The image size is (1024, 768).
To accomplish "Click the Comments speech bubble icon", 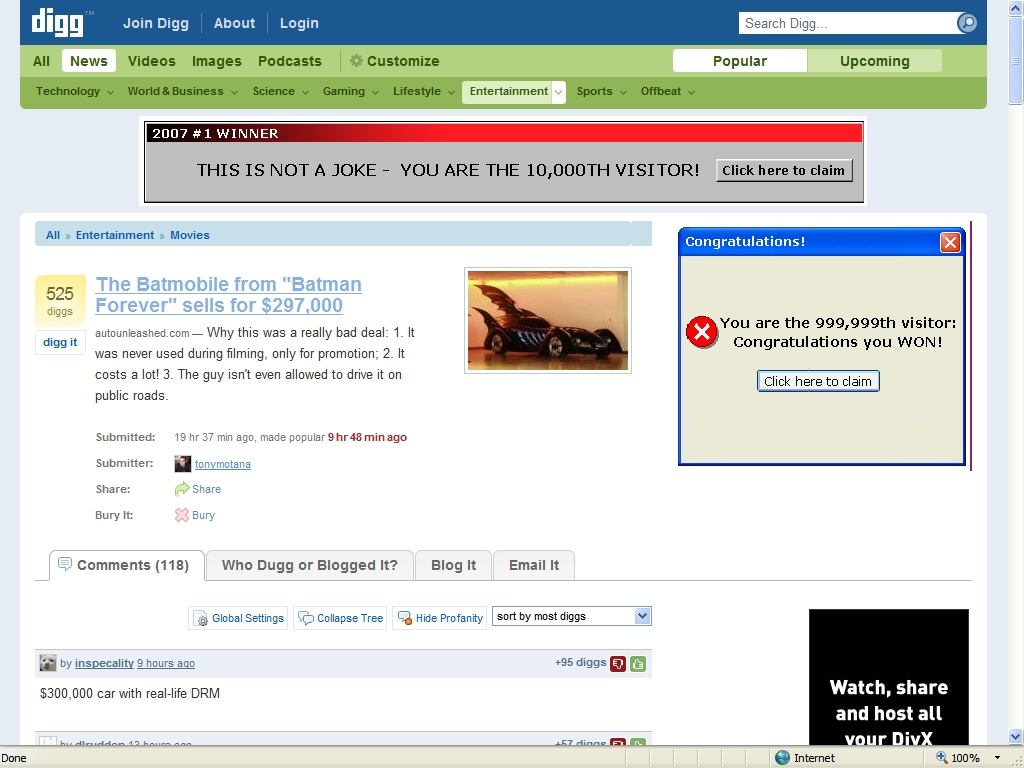I will (x=65, y=564).
